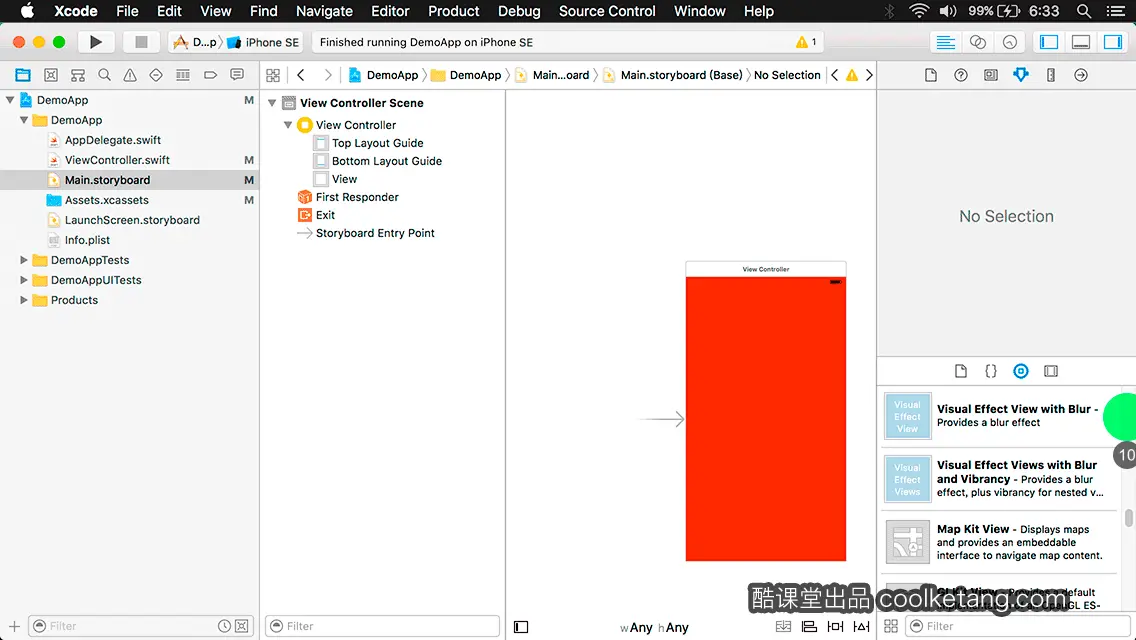The height and width of the screenshot is (640, 1136).
Task: Show the Attributes inspector
Action: pos(1021,75)
